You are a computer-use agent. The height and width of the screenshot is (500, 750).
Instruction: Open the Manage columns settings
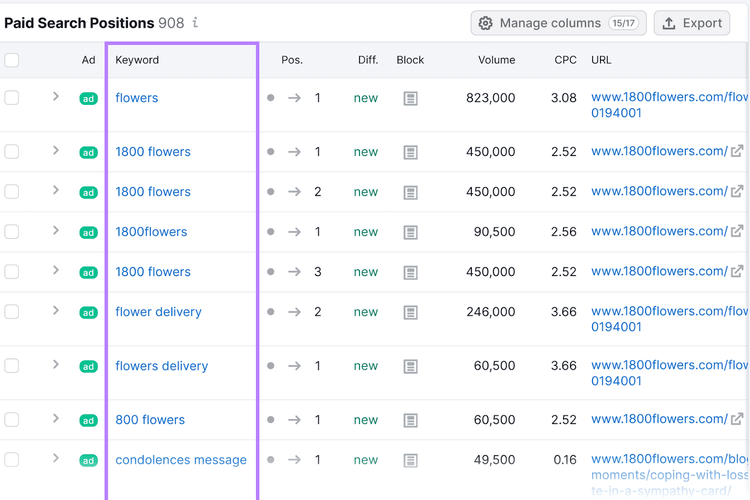point(558,23)
